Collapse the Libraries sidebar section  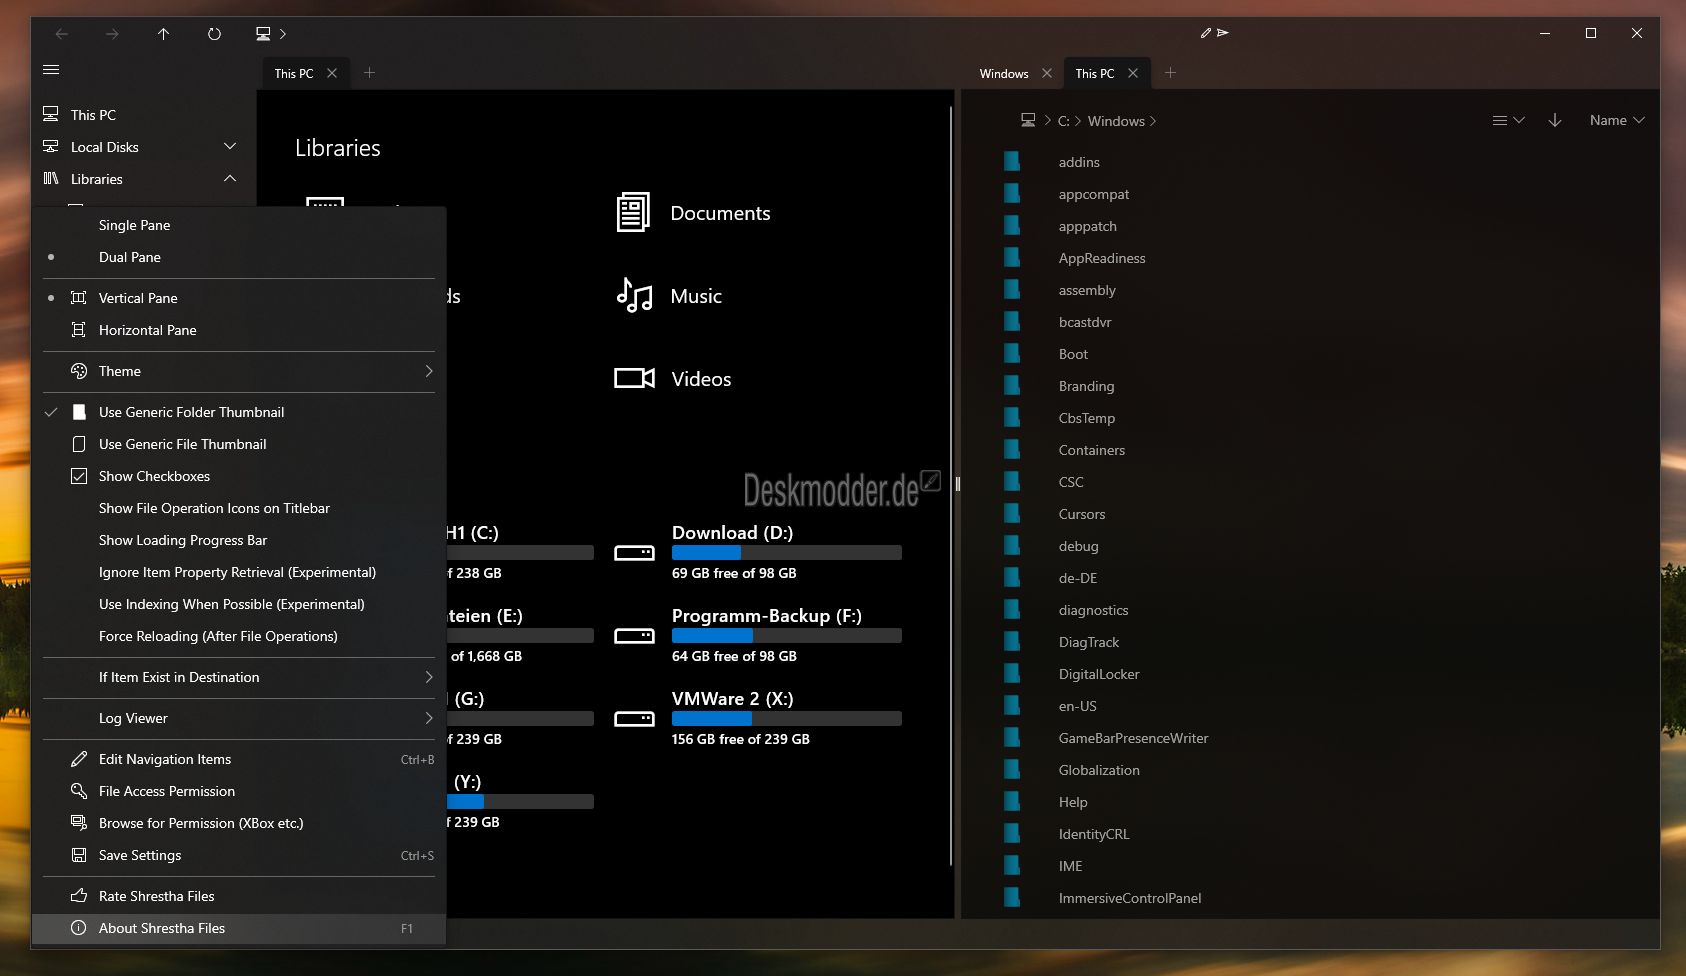[x=230, y=179]
